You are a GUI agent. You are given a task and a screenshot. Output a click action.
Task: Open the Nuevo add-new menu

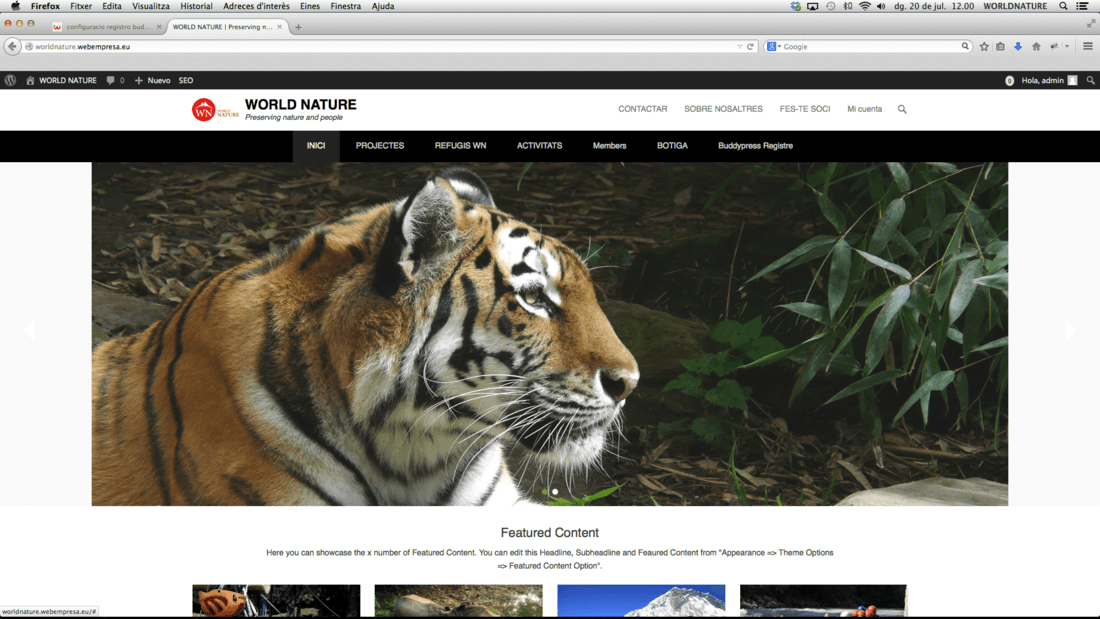tap(152, 80)
